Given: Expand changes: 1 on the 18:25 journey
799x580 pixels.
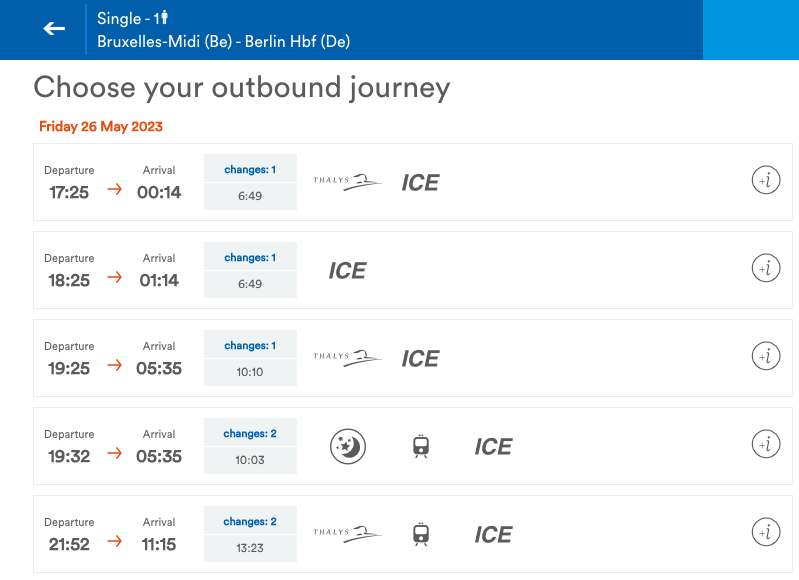Looking at the screenshot, I should coord(250,257).
